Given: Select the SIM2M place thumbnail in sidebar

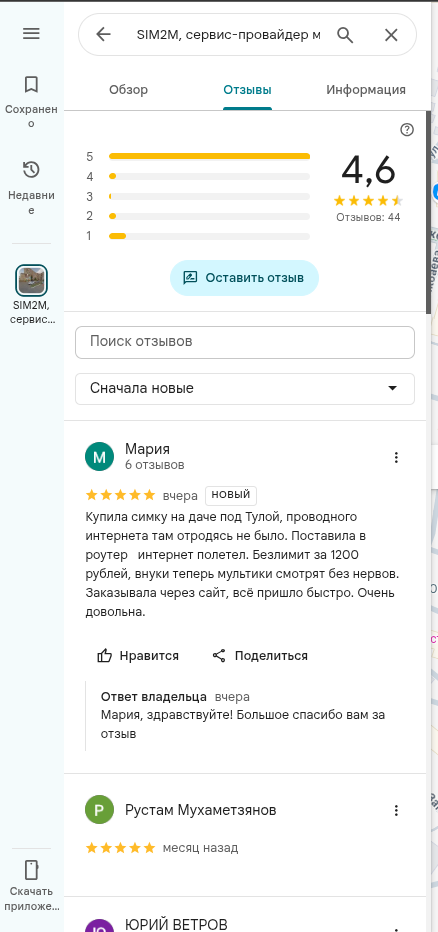Looking at the screenshot, I should click(x=31, y=281).
